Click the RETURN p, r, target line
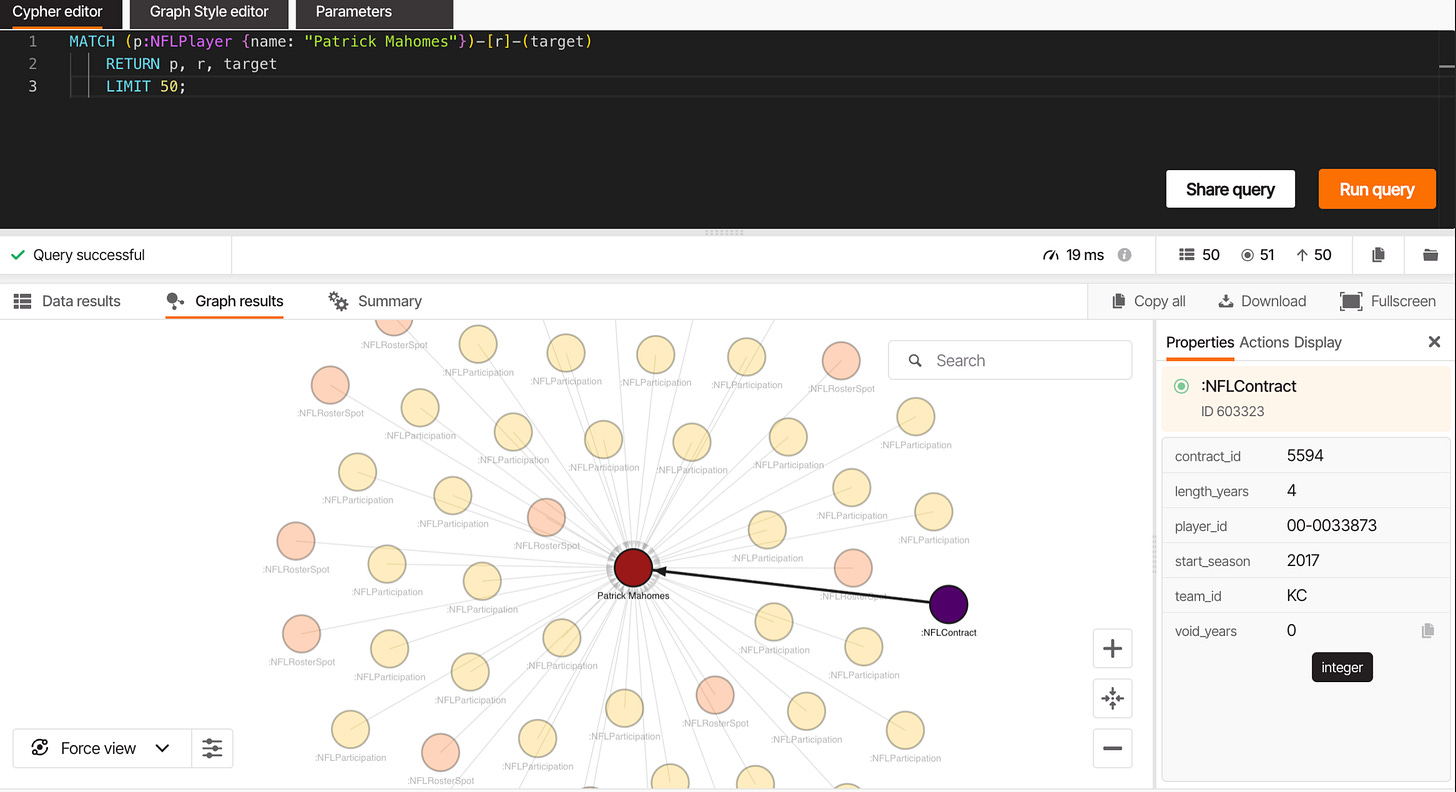 191,64
